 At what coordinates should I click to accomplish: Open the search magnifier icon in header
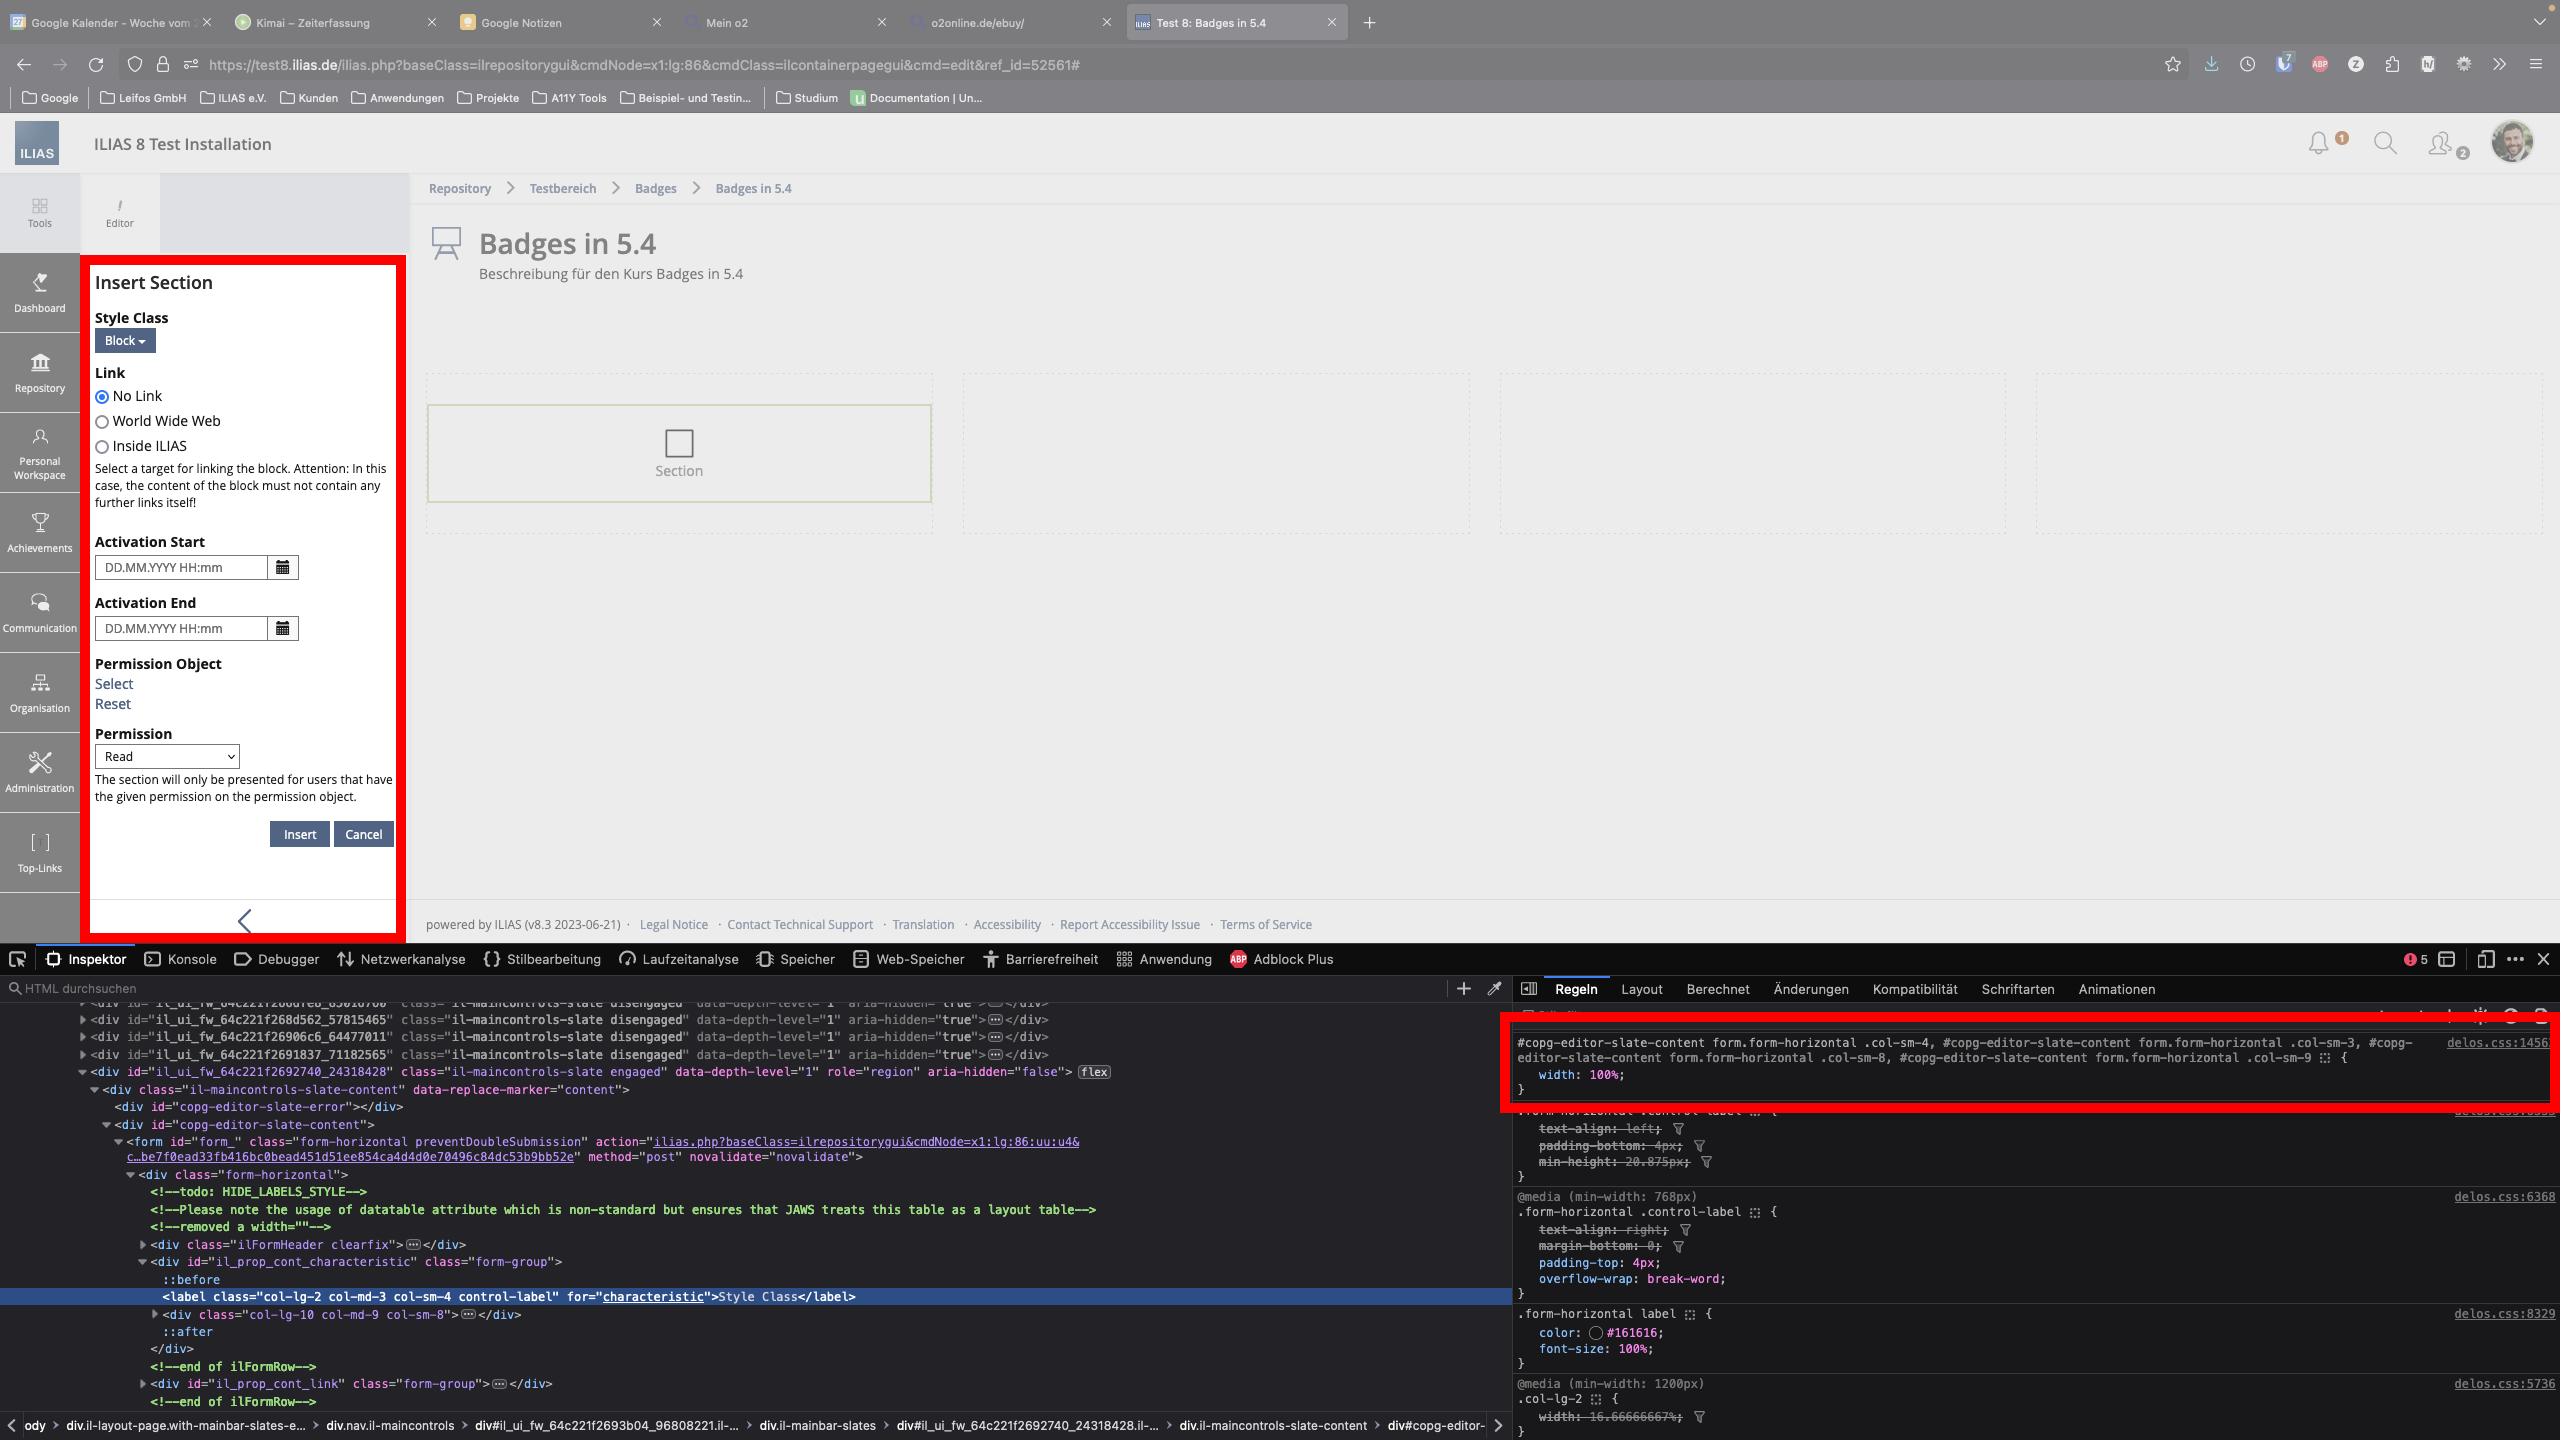click(x=2385, y=143)
